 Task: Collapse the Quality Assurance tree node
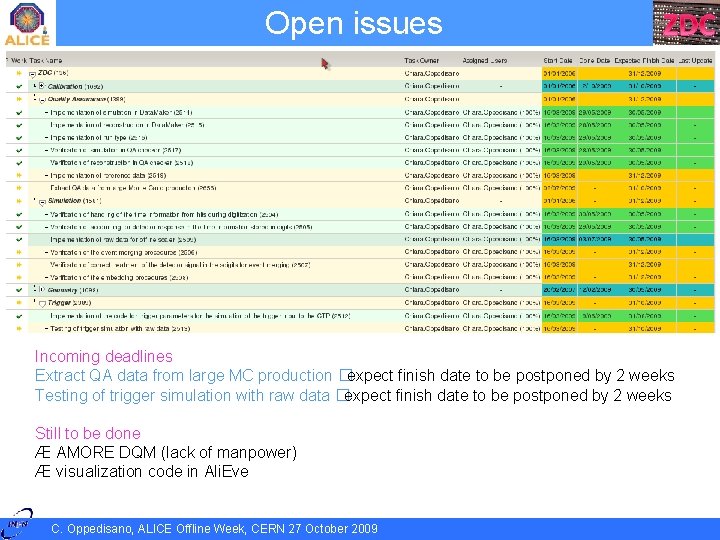pos(42,100)
